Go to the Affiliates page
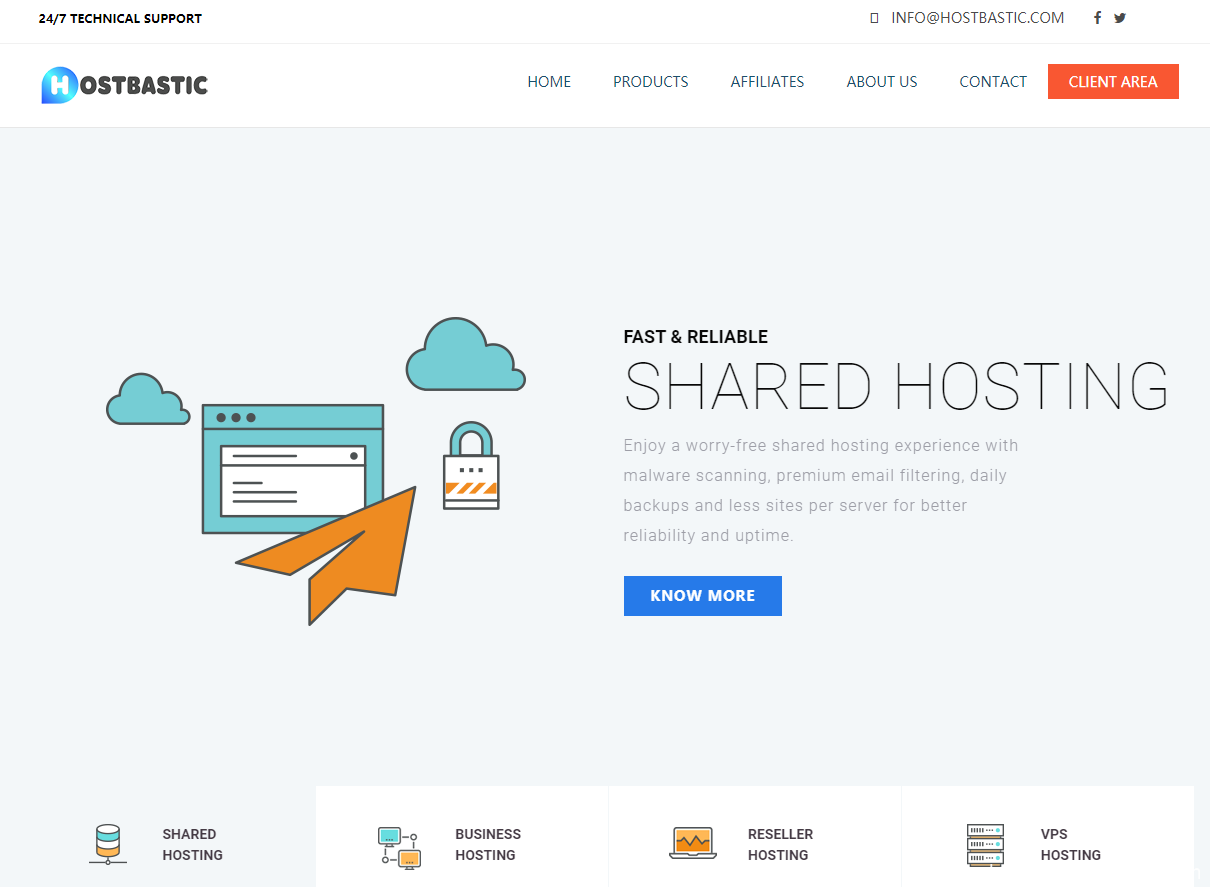 point(767,82)
